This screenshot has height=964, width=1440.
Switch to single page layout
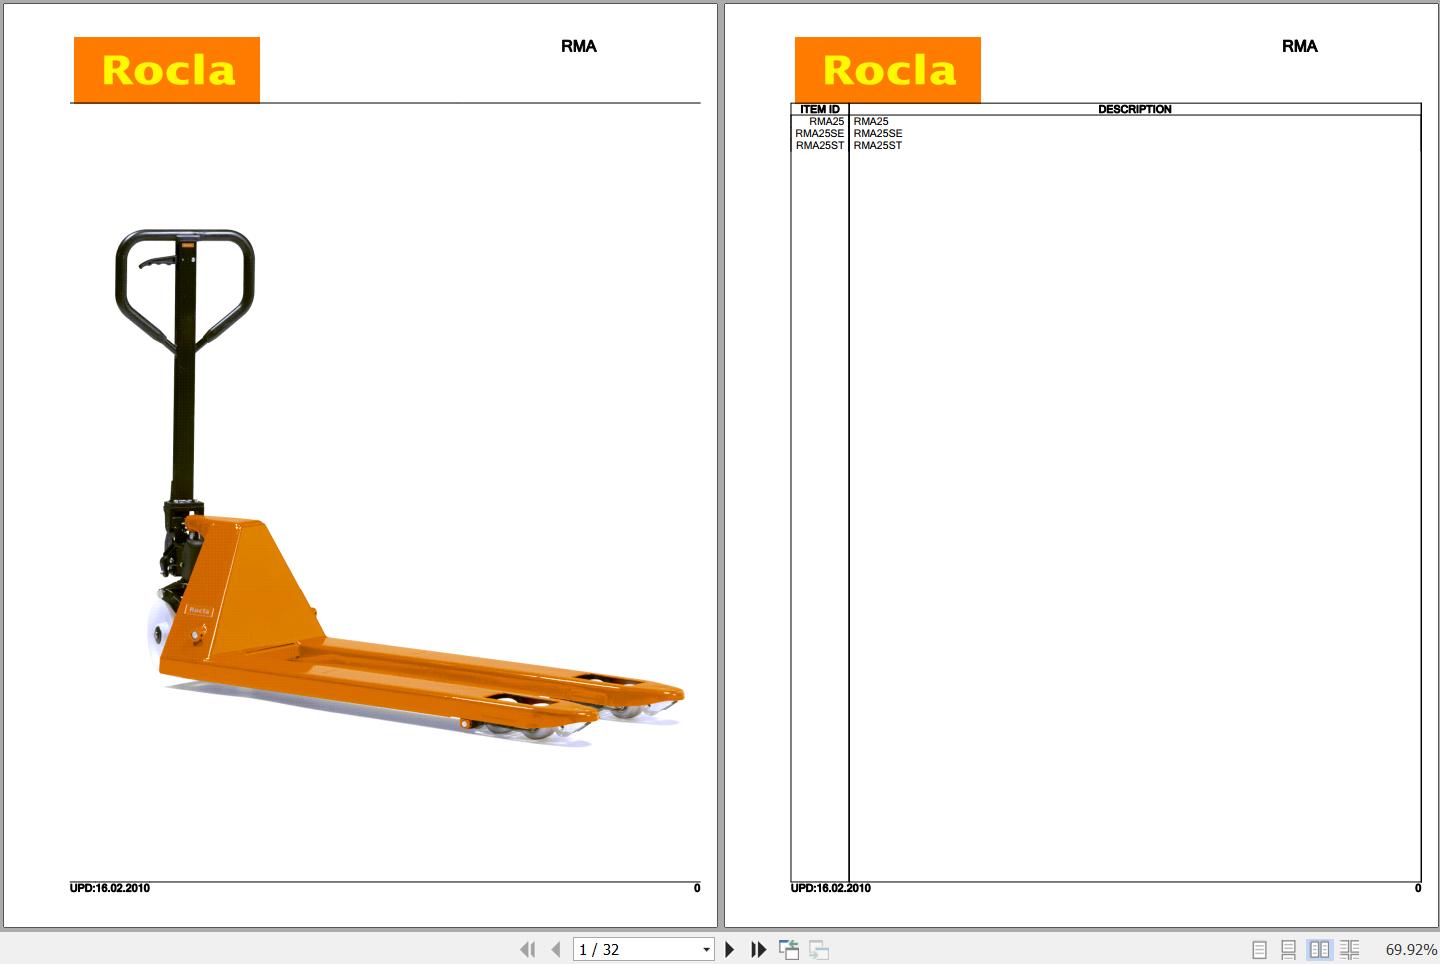1259,949
